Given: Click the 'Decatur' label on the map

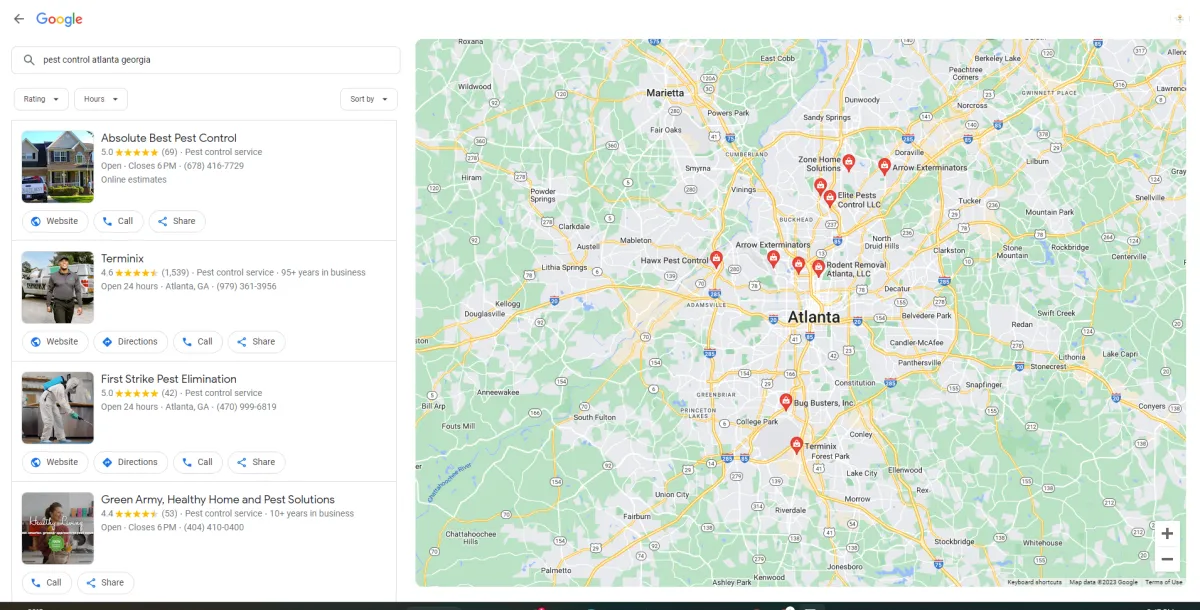Looking at the screenshot, I should pyautogui.click(x=897, y=288).
